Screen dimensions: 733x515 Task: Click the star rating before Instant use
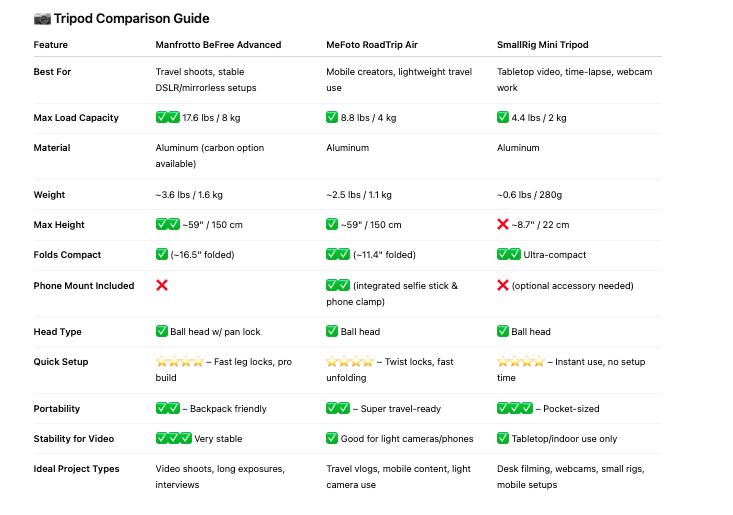coord(521,361)
